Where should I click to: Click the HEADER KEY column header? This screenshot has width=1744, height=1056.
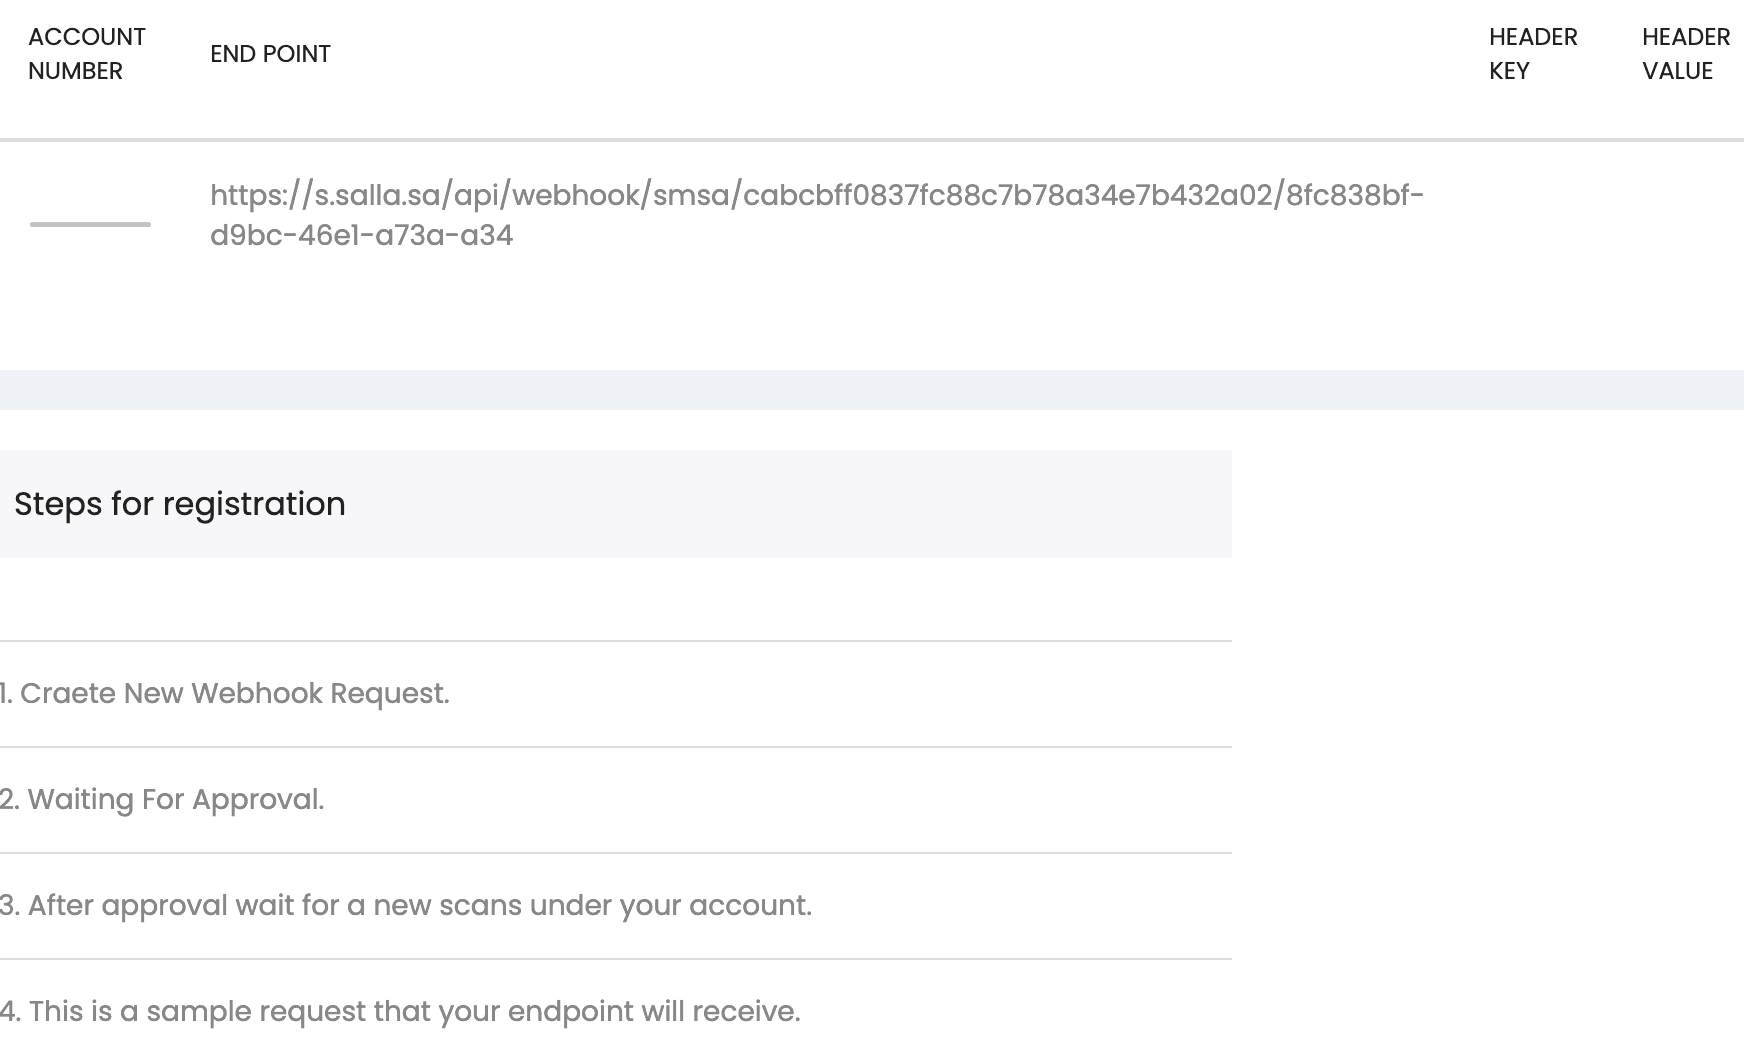(1532, 54)
